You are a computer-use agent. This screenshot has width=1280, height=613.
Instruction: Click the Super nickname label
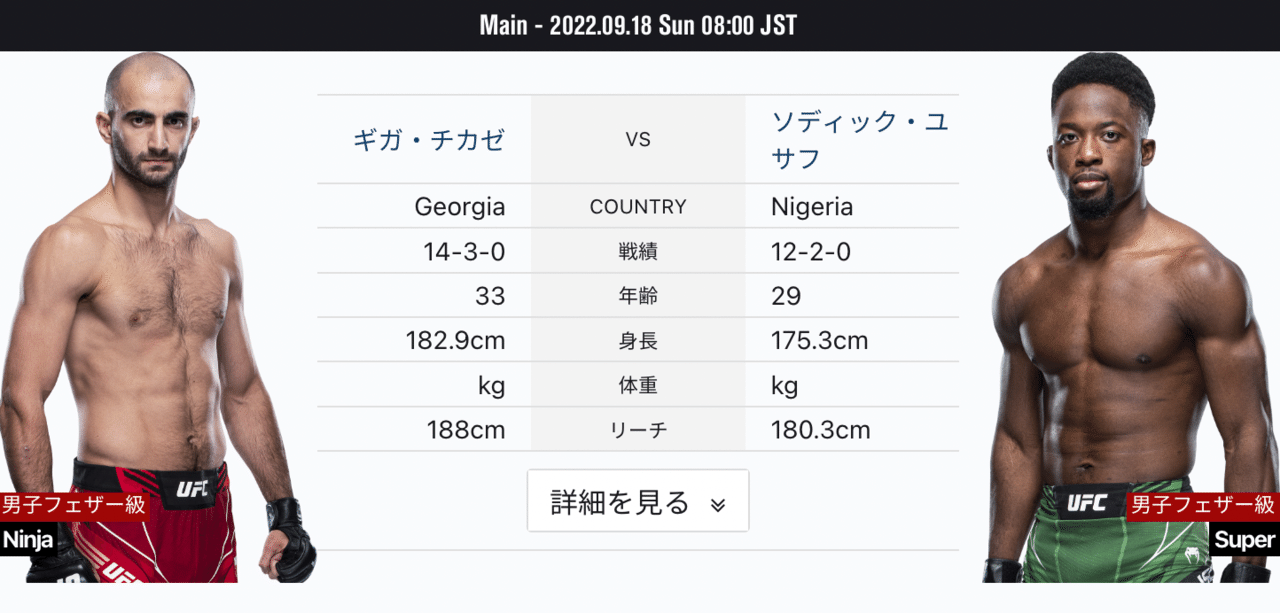[1245, 540]
